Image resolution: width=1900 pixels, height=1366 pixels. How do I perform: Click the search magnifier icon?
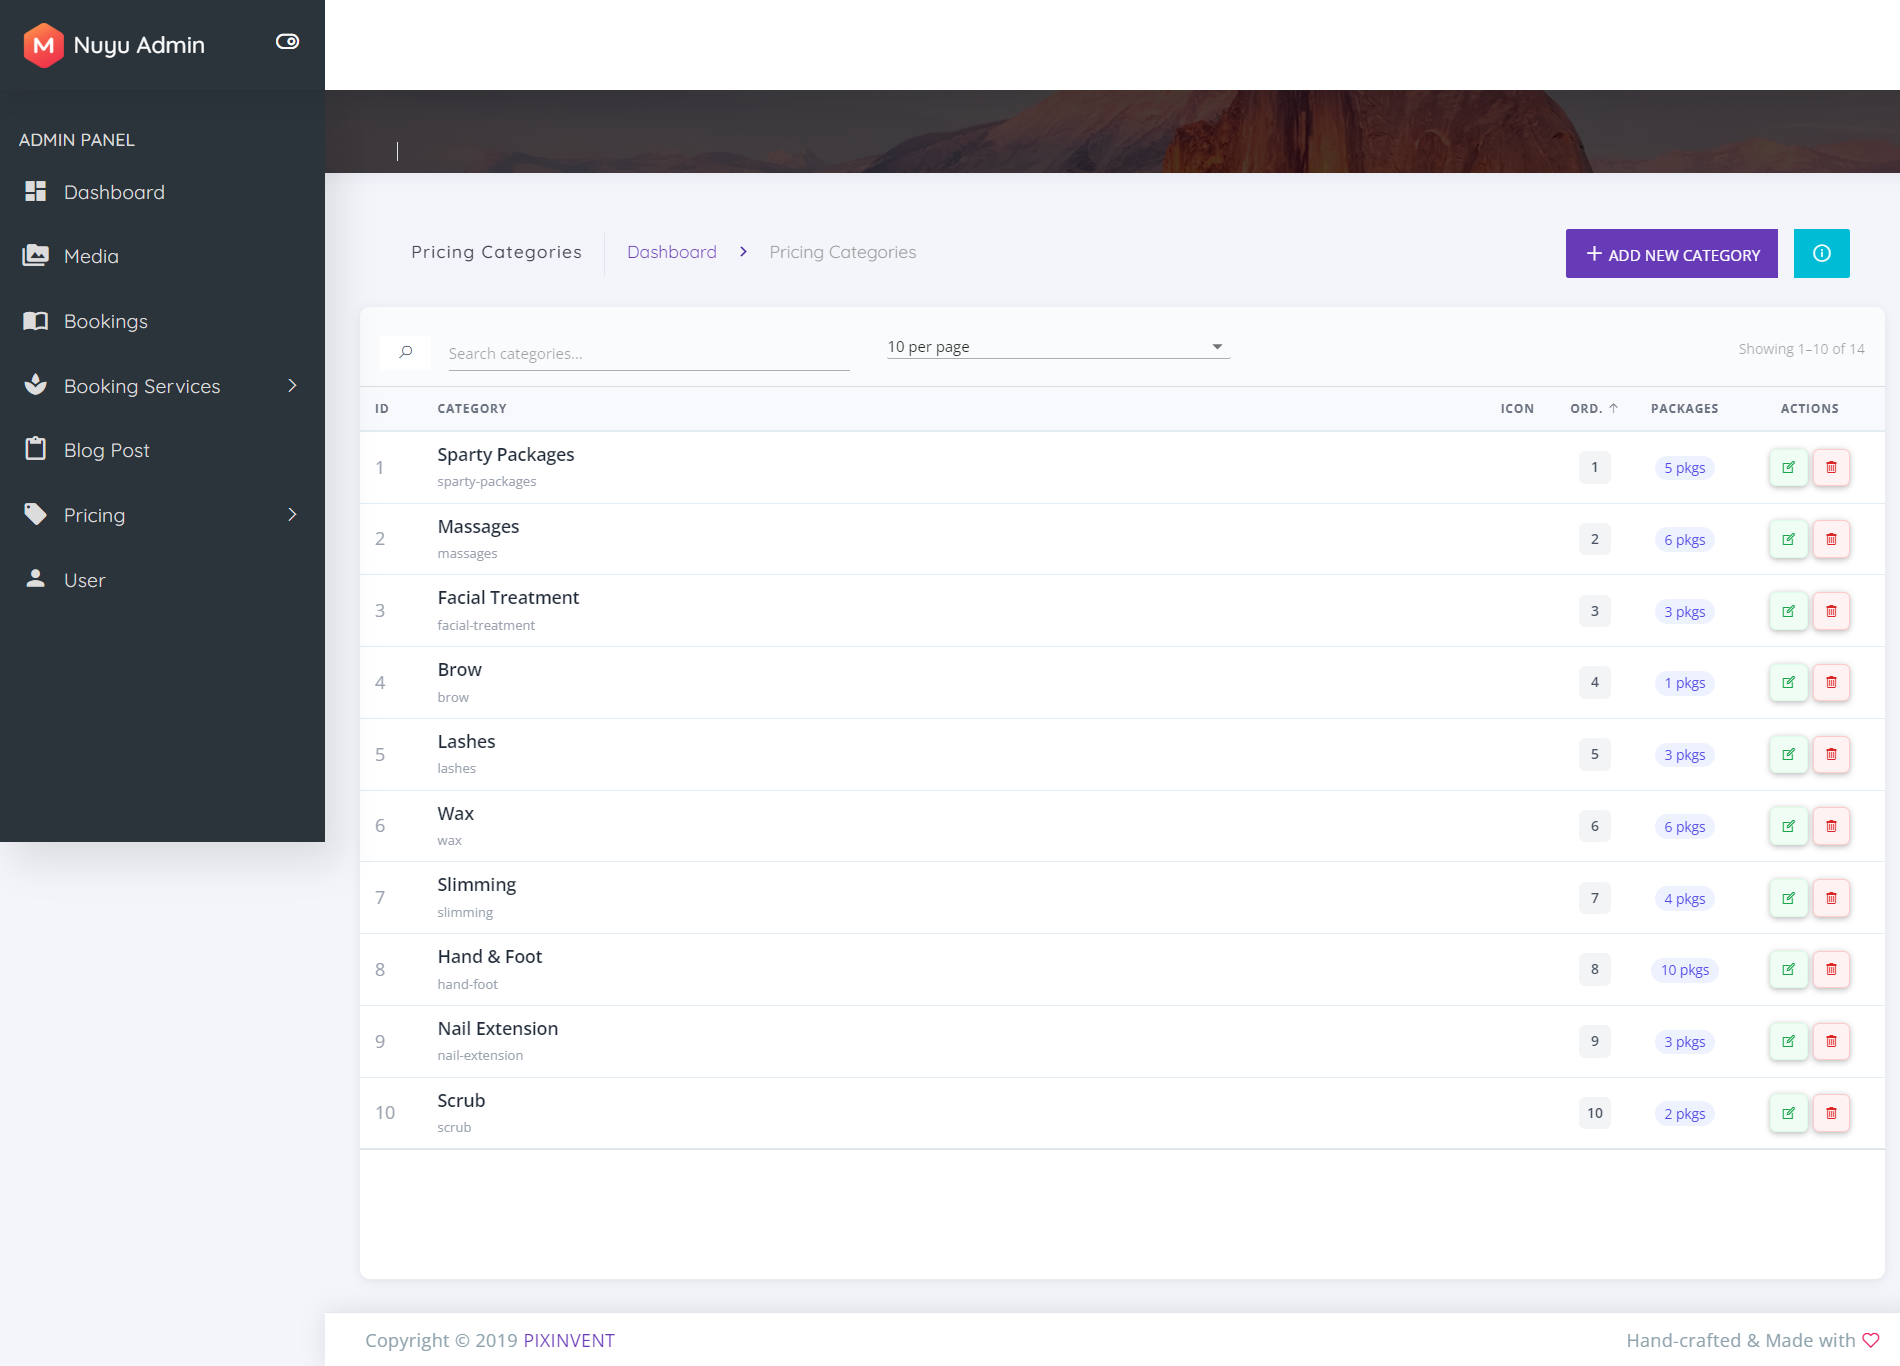(x=405, y=352)
